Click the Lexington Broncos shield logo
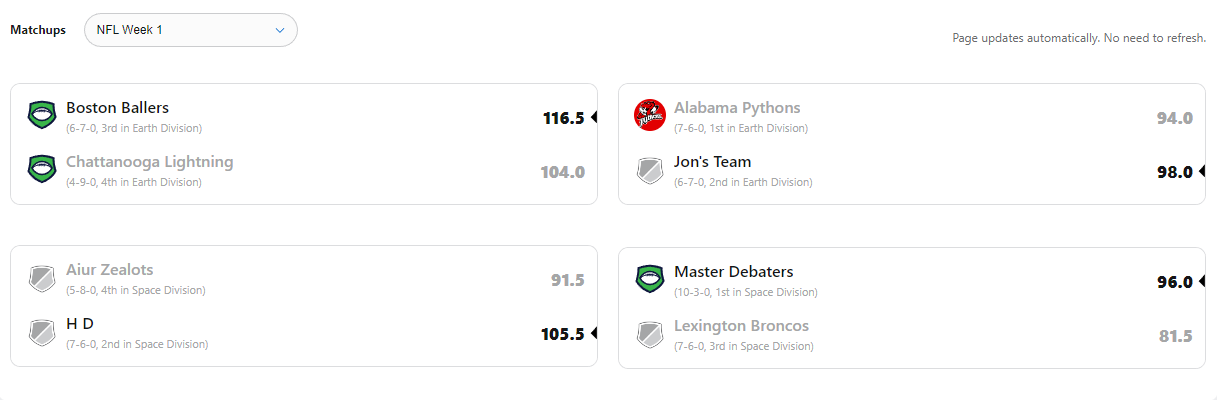The width and height of the screenshot is (1217, 400). click(x=650, y=331)
